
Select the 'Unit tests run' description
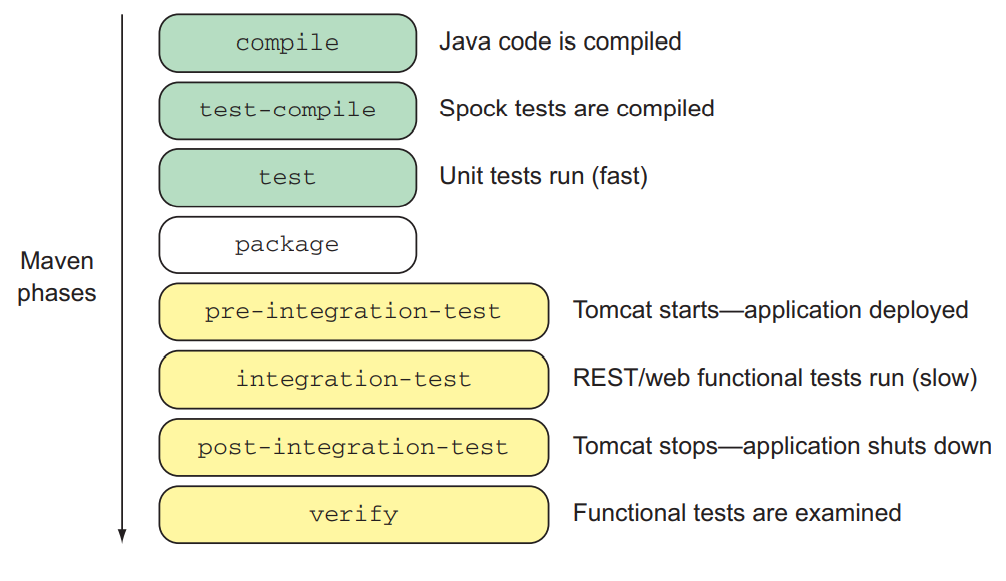pyautogui.click(x=512, y=177)
